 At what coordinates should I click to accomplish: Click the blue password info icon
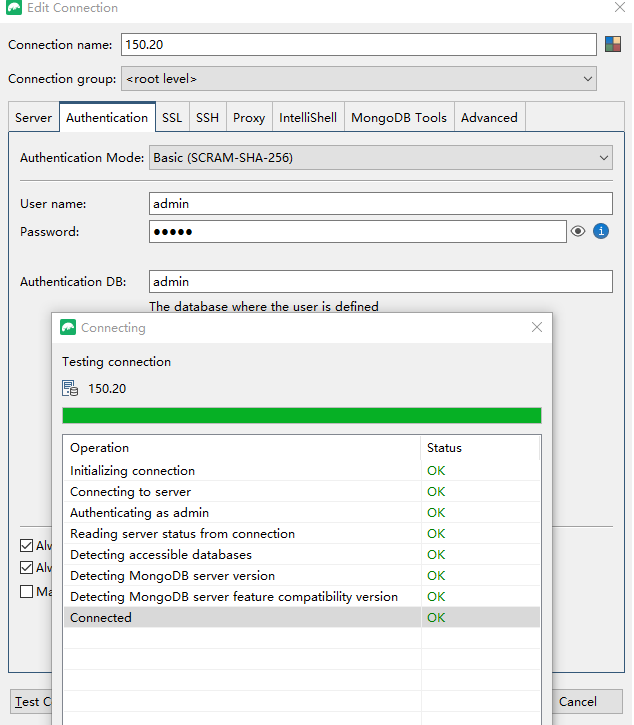point(601,231)
